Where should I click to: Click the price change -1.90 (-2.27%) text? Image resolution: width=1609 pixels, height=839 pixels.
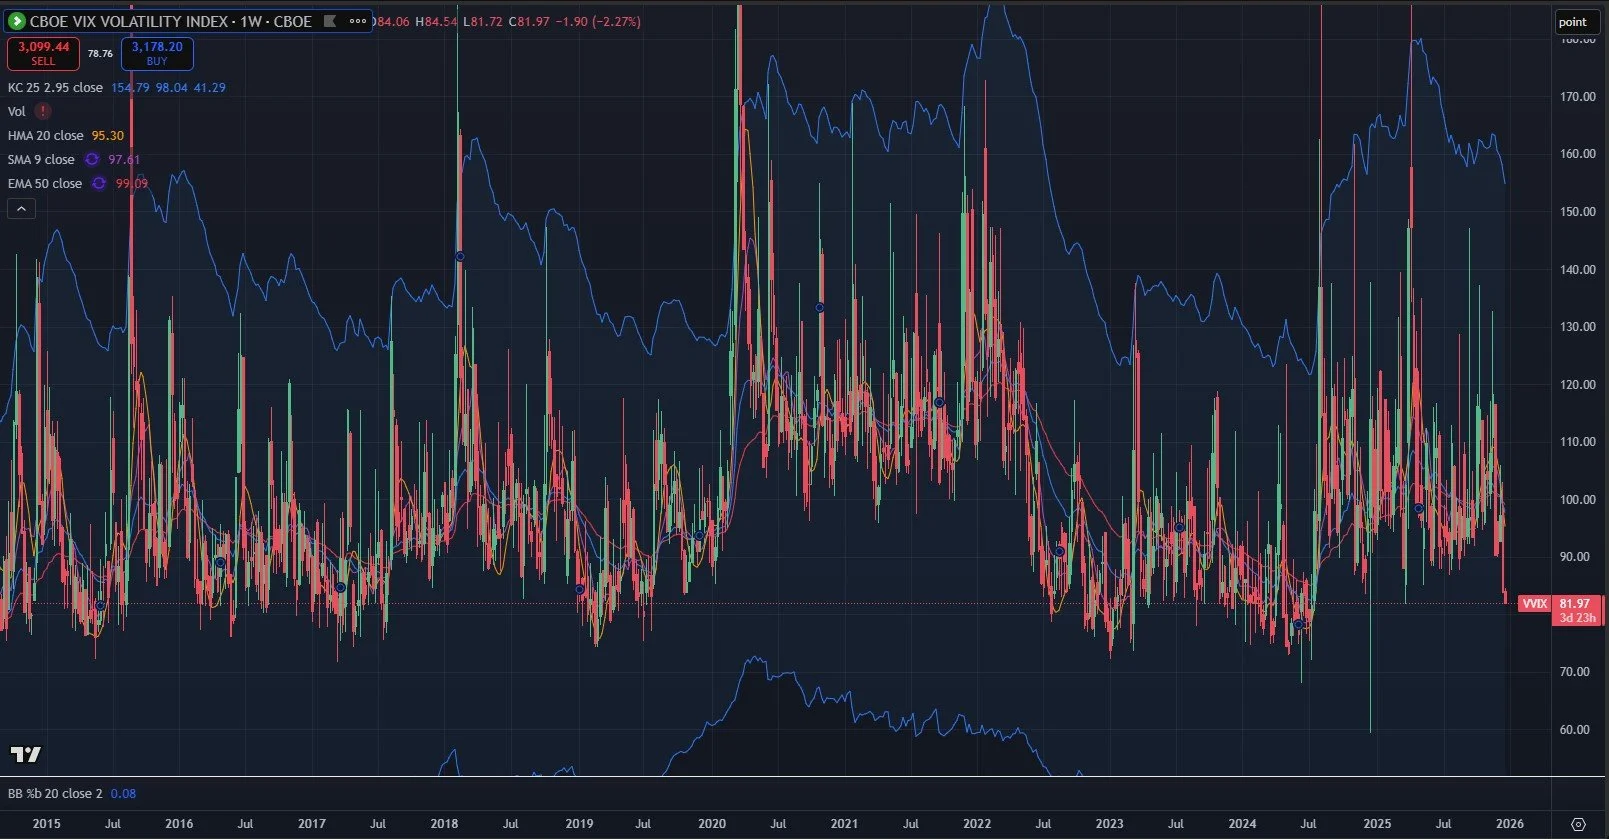tap(597, 21)
